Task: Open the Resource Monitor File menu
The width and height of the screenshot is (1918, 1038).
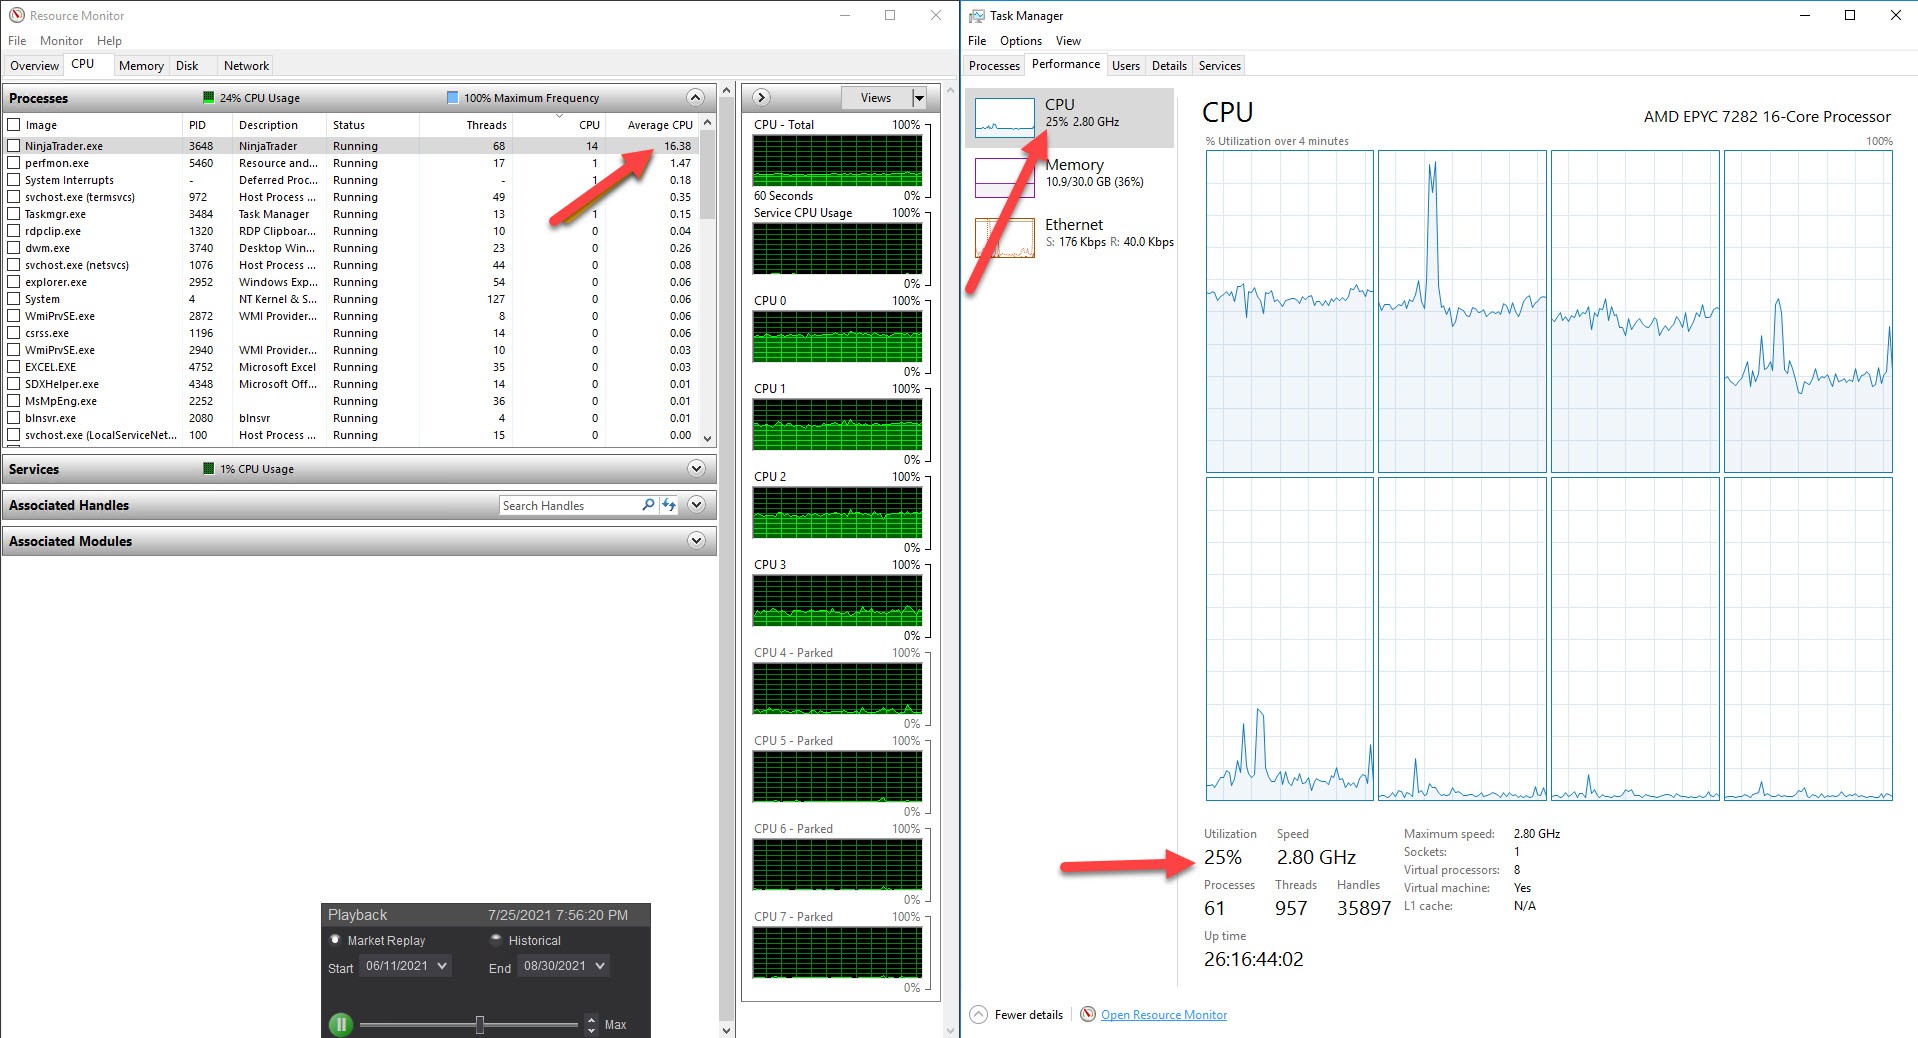Action: (17, 41)
